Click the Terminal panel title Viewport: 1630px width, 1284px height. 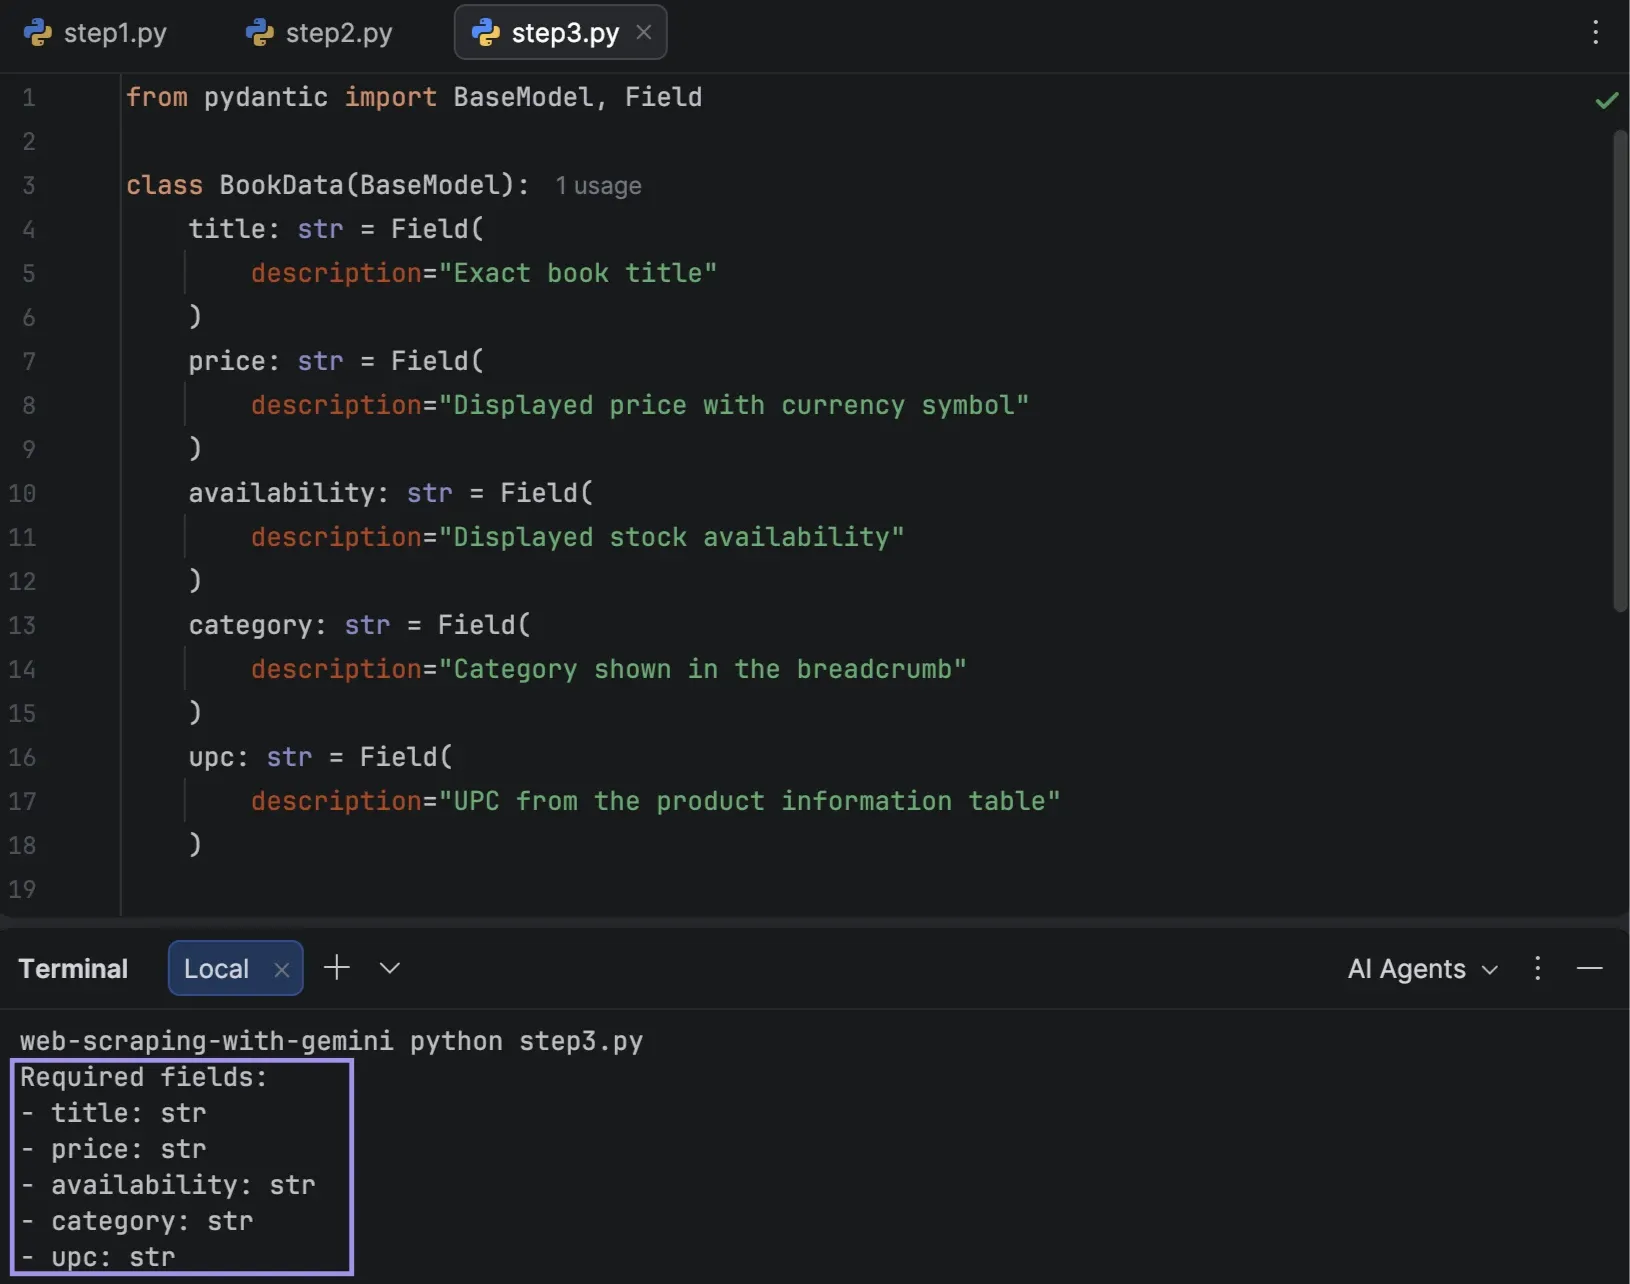click(73, 968)
